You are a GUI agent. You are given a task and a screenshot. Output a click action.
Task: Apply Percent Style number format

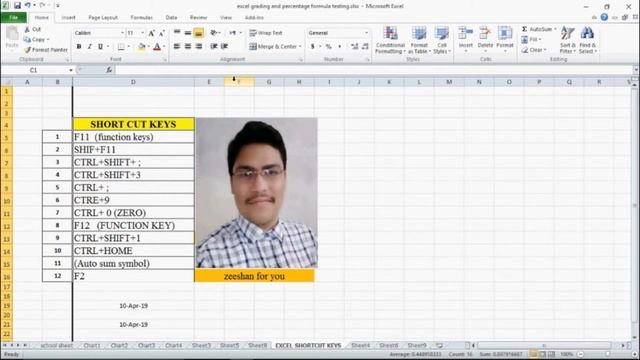pos(329,47)
